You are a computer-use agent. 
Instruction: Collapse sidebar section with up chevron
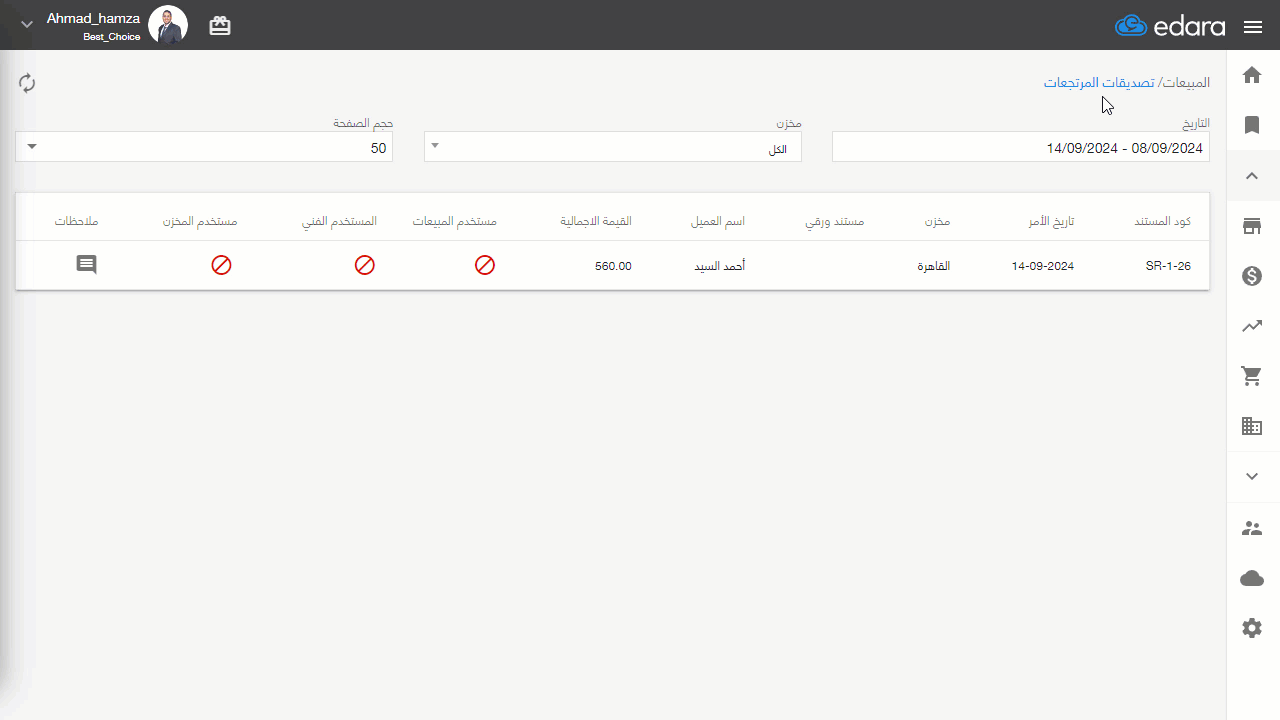click(x=1252, y=176)
